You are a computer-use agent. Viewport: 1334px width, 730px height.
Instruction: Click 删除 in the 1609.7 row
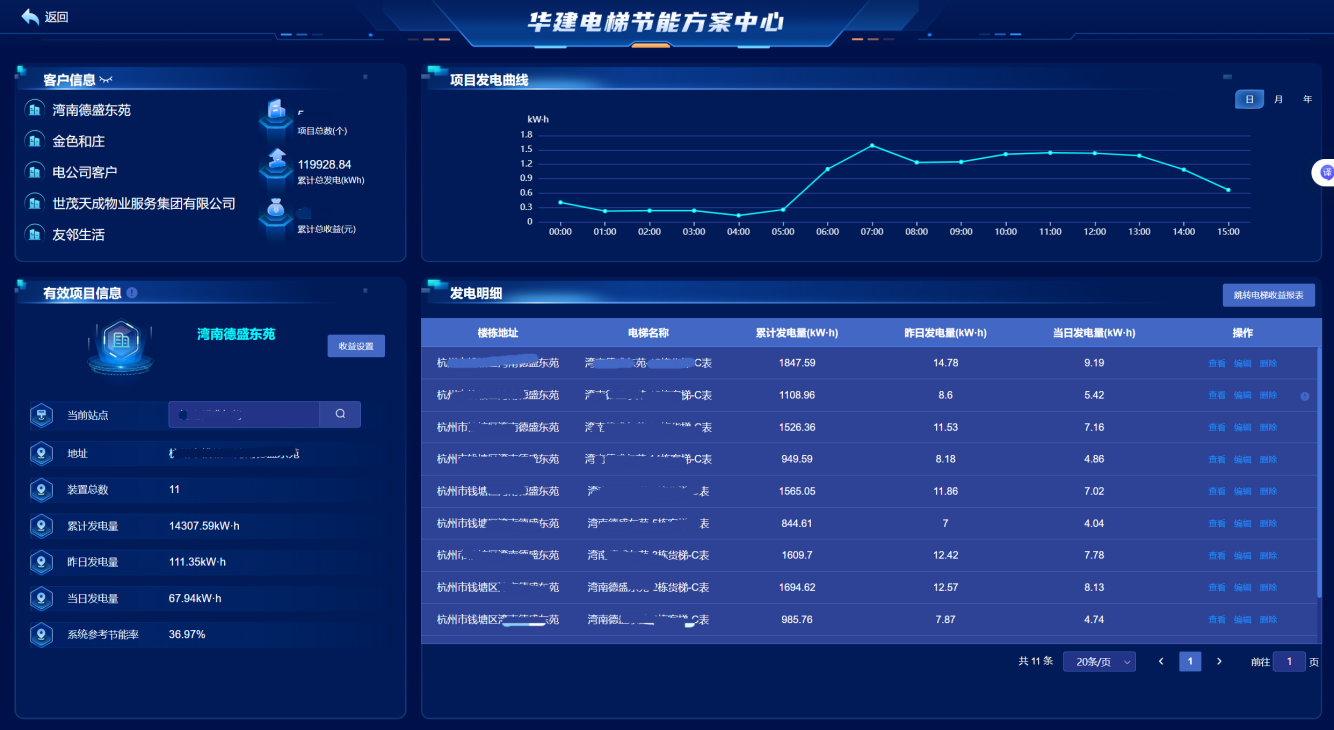point(1268,555)
